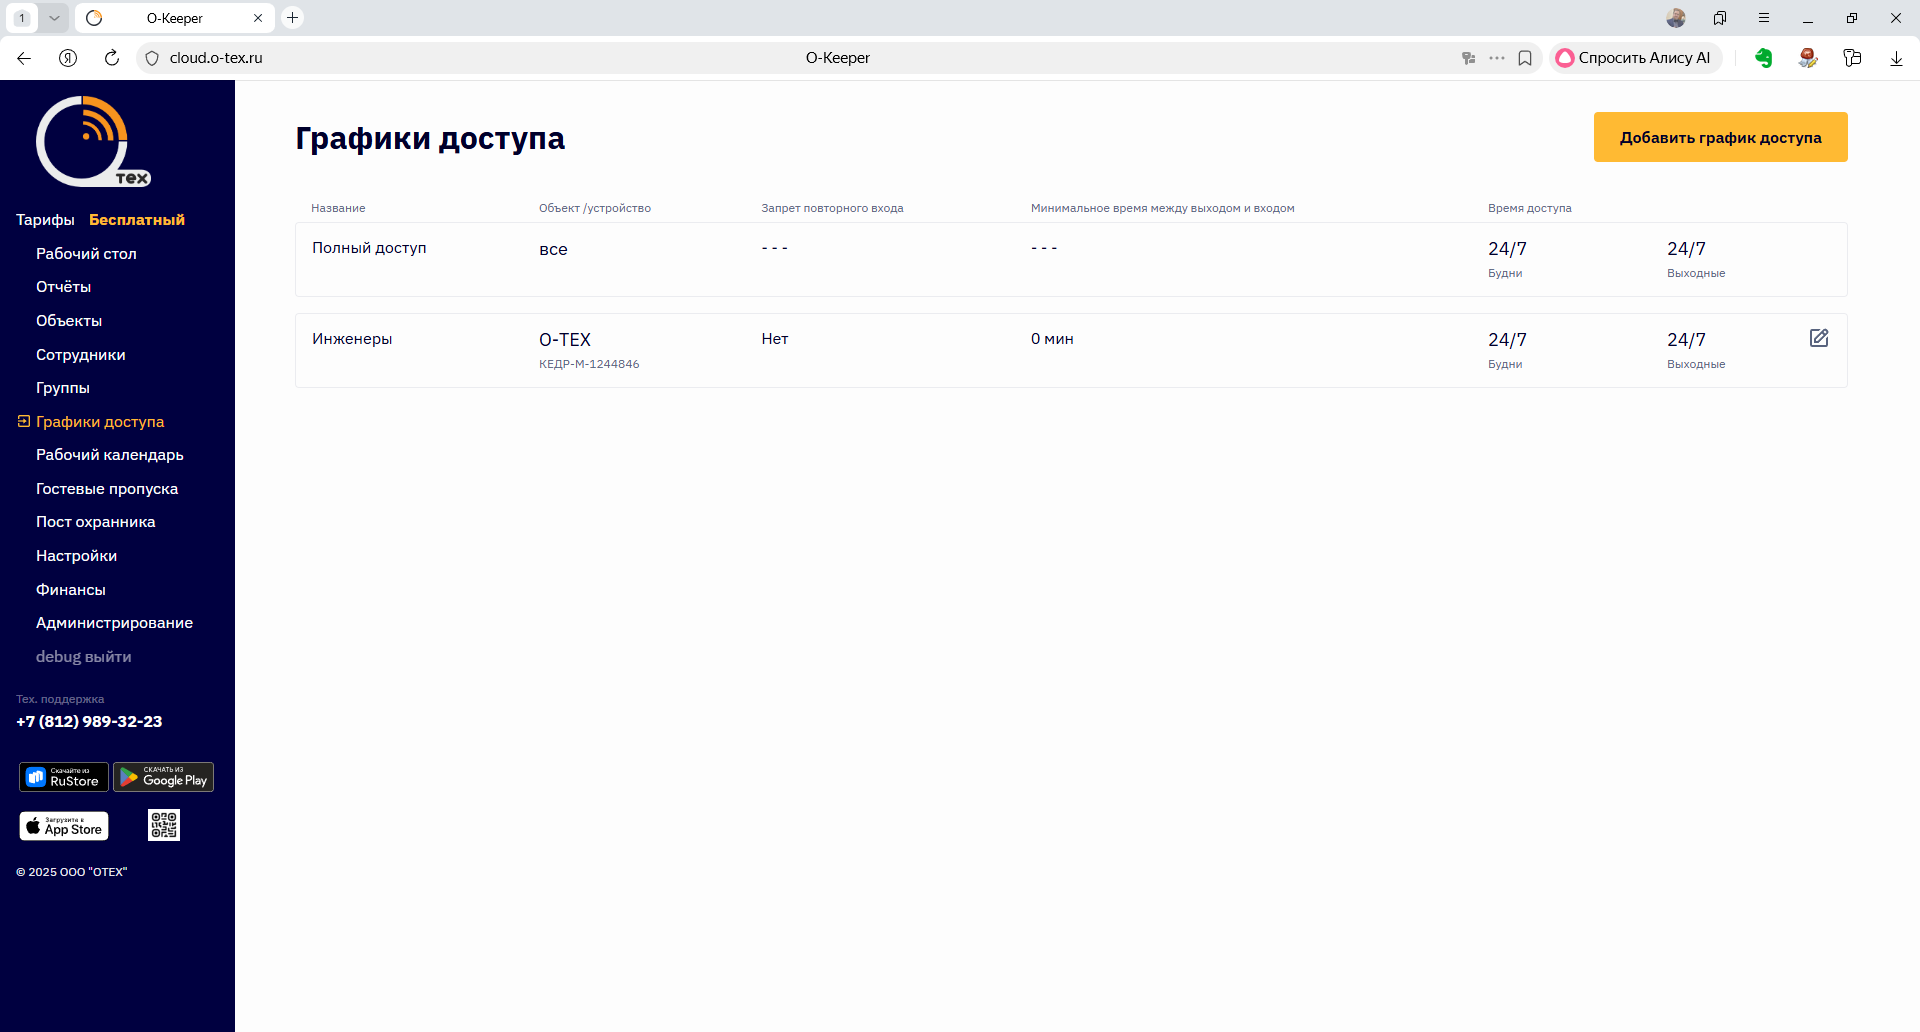Viewport: 1920px width, 1032px height.
Task: Click Добавить график доступа button
Action: [x=1720, y=137]
